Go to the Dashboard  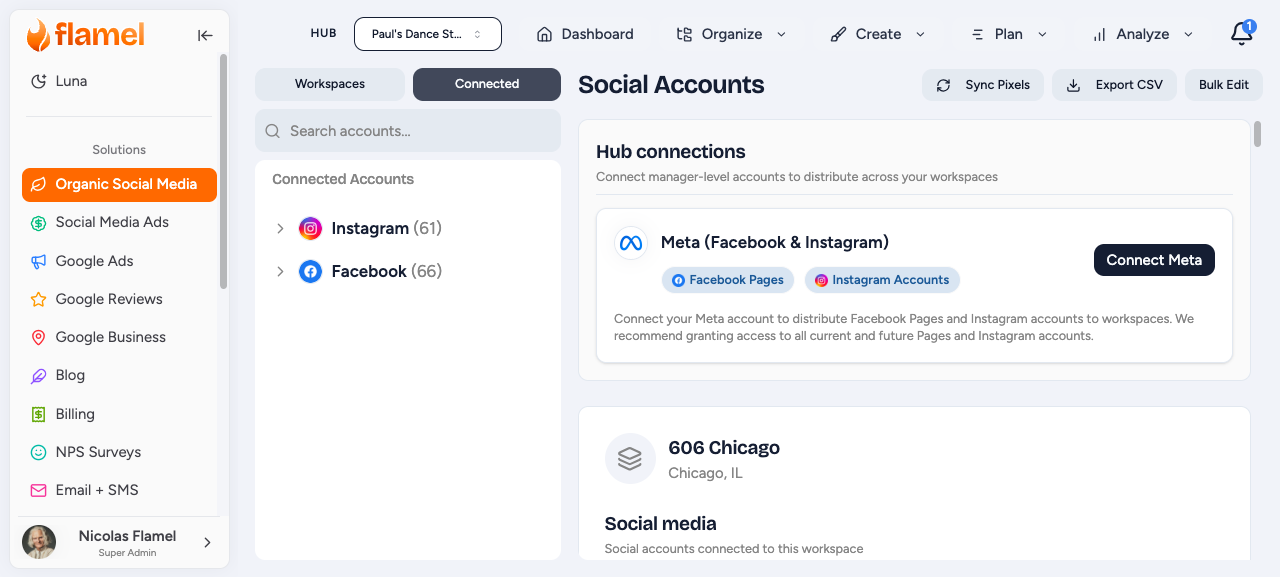coord(586,34)
